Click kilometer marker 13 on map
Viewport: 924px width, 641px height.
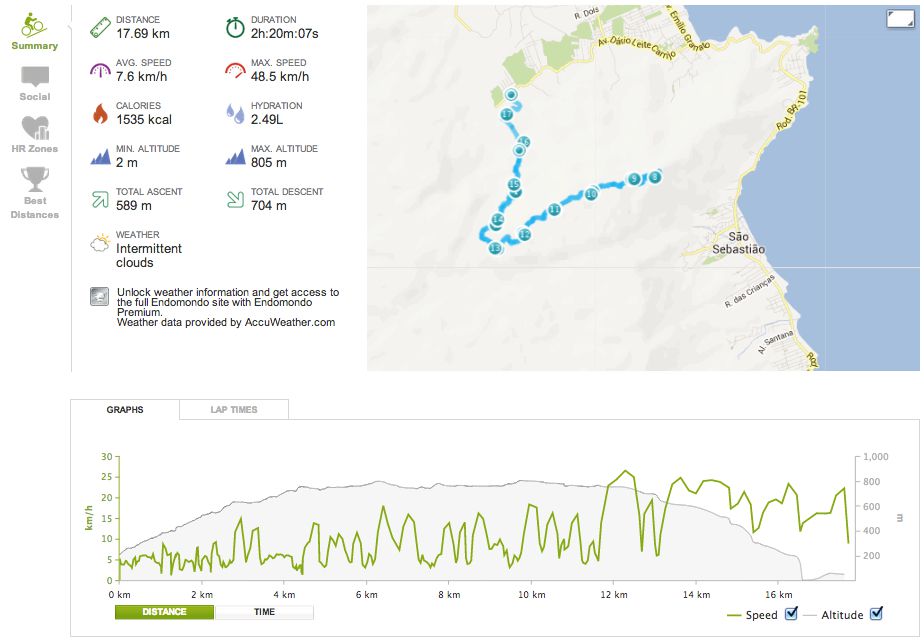coord(494,248)
